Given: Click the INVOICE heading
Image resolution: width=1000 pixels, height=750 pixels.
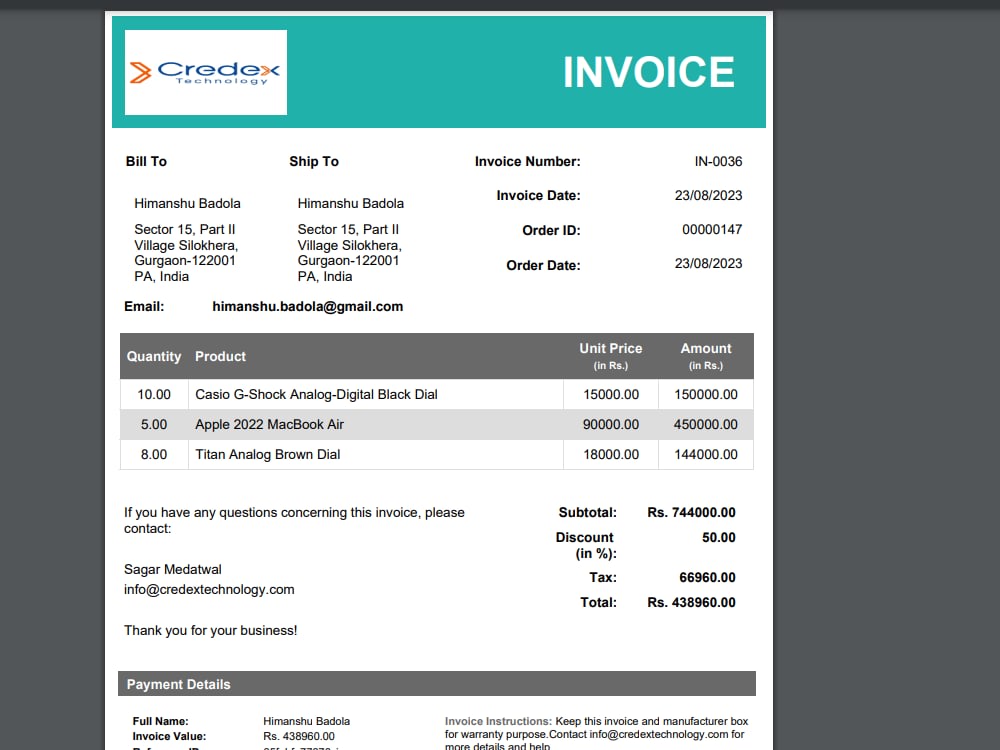Looking at the screenshot, I should 649,72.
